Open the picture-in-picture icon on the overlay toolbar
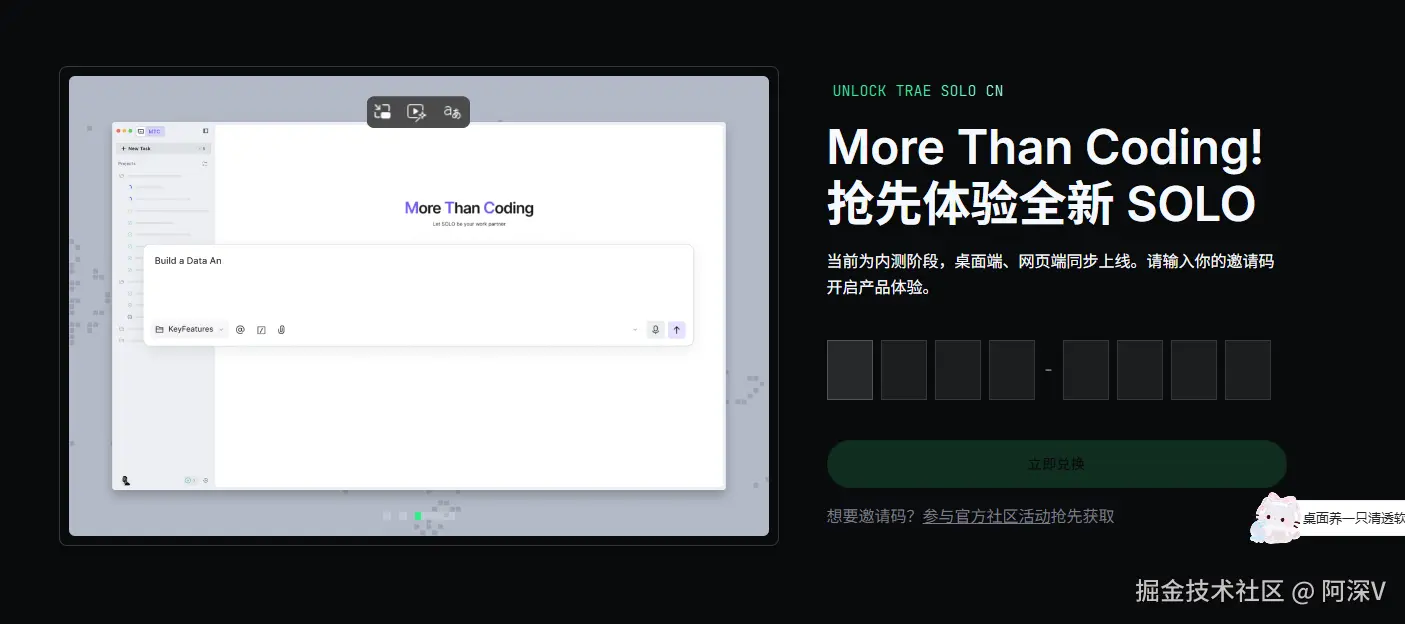 382,111
